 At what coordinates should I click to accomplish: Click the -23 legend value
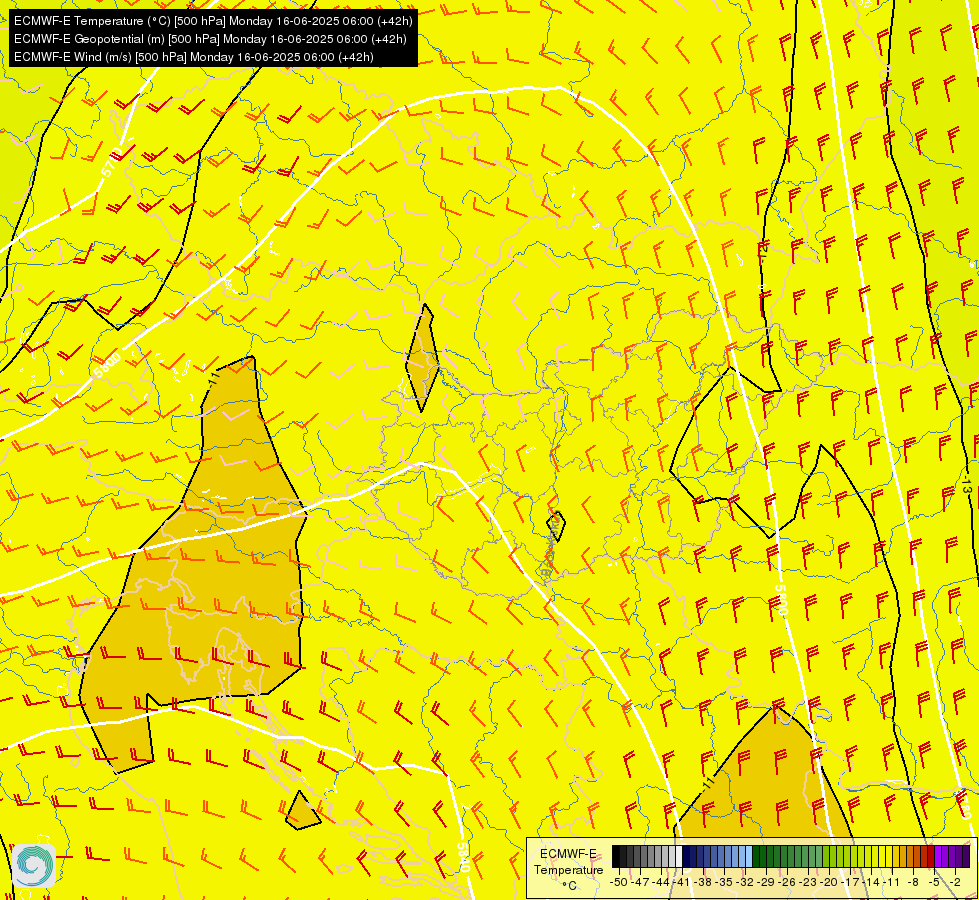pyautogui.click(x=808, y=882)
